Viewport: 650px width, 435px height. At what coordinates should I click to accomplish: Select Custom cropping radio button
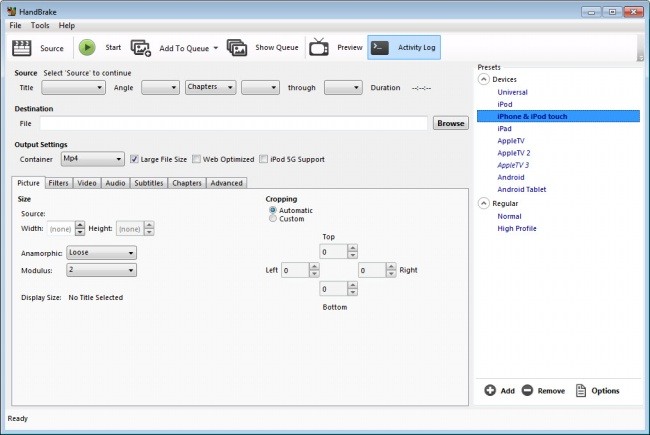coord(273,219)
